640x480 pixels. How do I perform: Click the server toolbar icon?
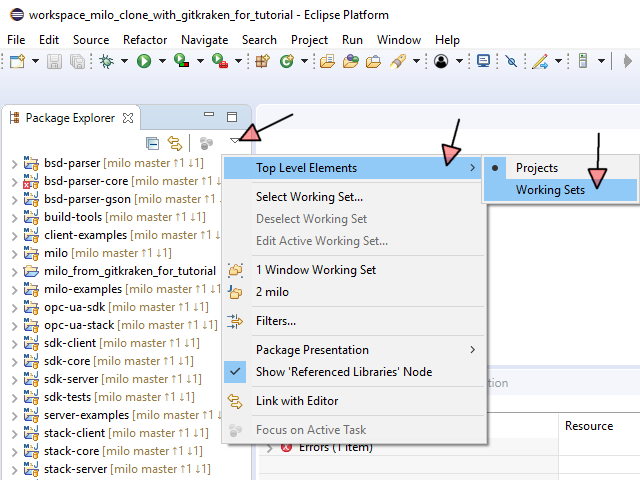(x=583, y=61)
